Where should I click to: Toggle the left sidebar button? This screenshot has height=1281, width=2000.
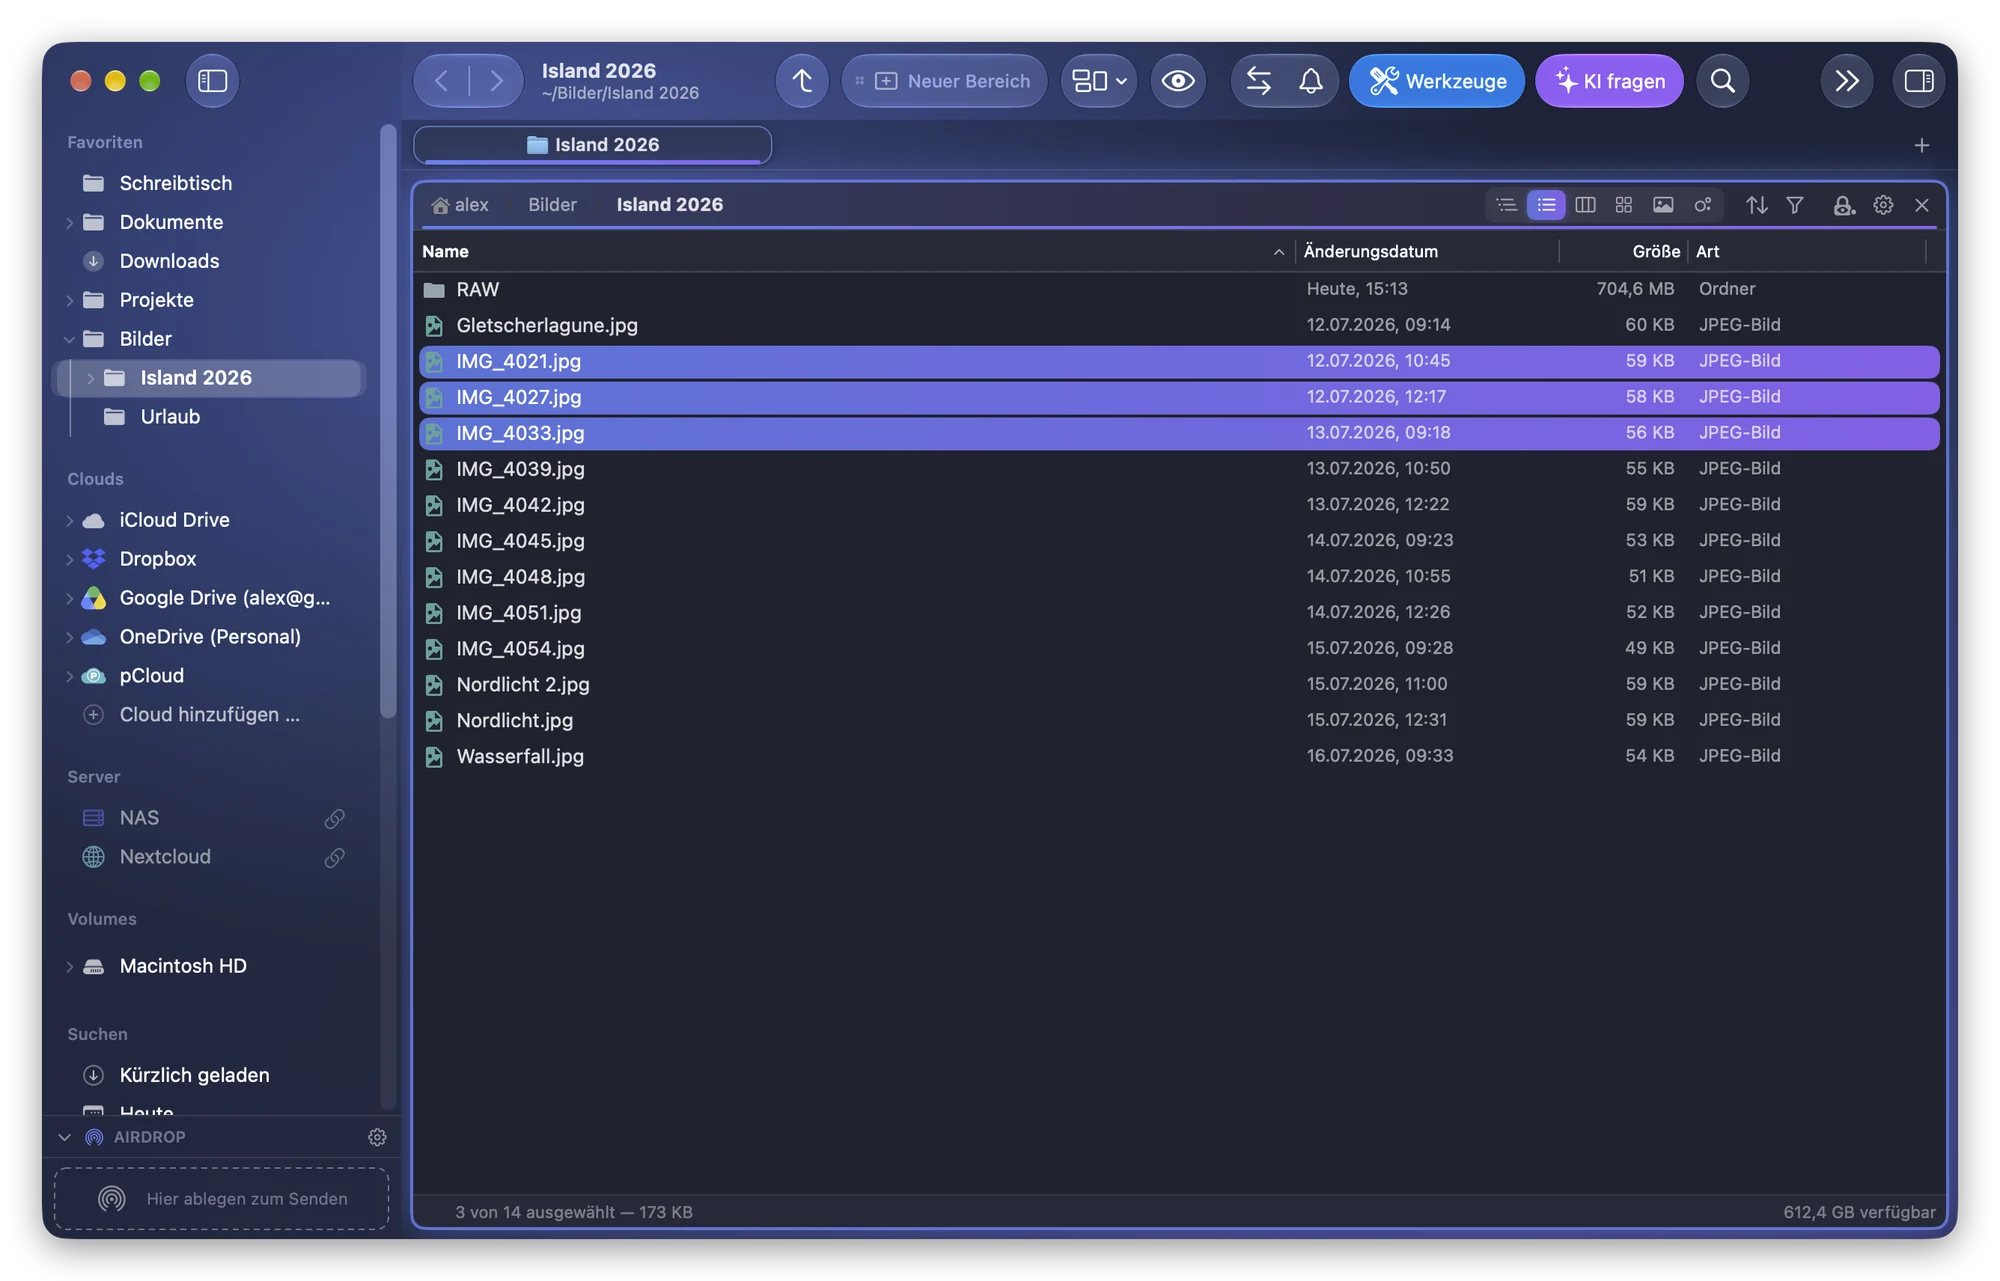[212, 81]
